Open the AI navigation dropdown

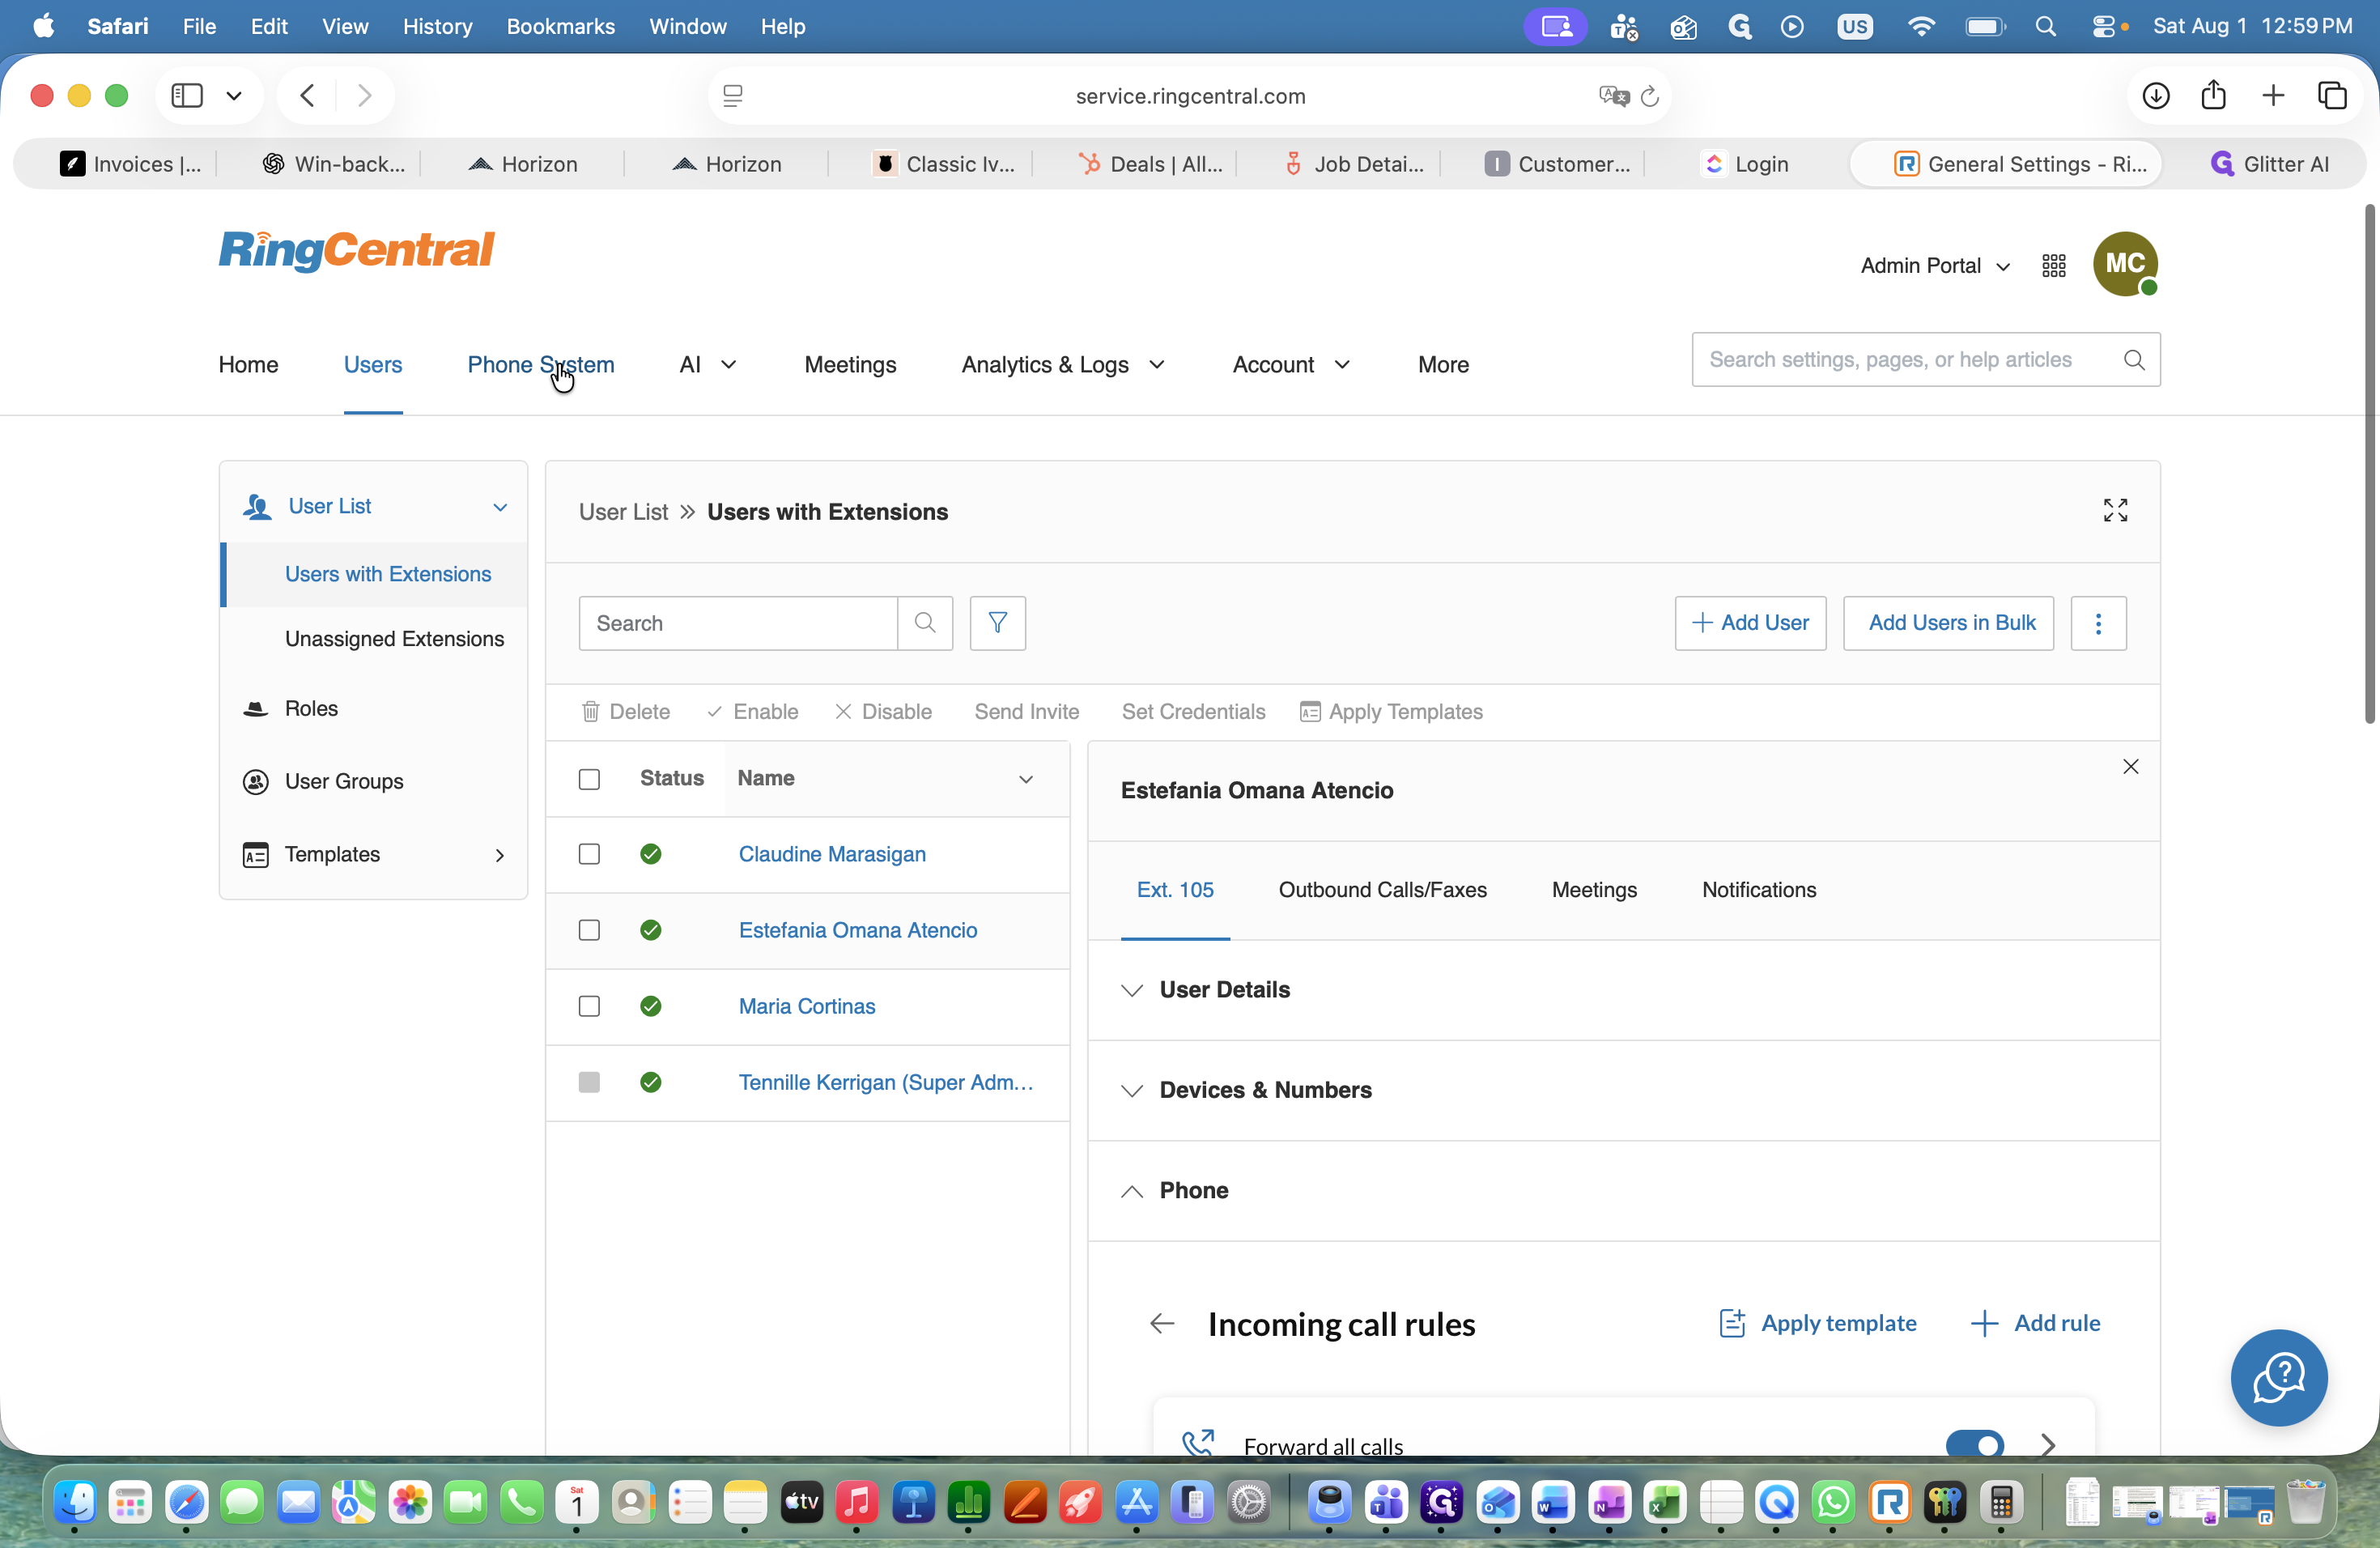708,365
